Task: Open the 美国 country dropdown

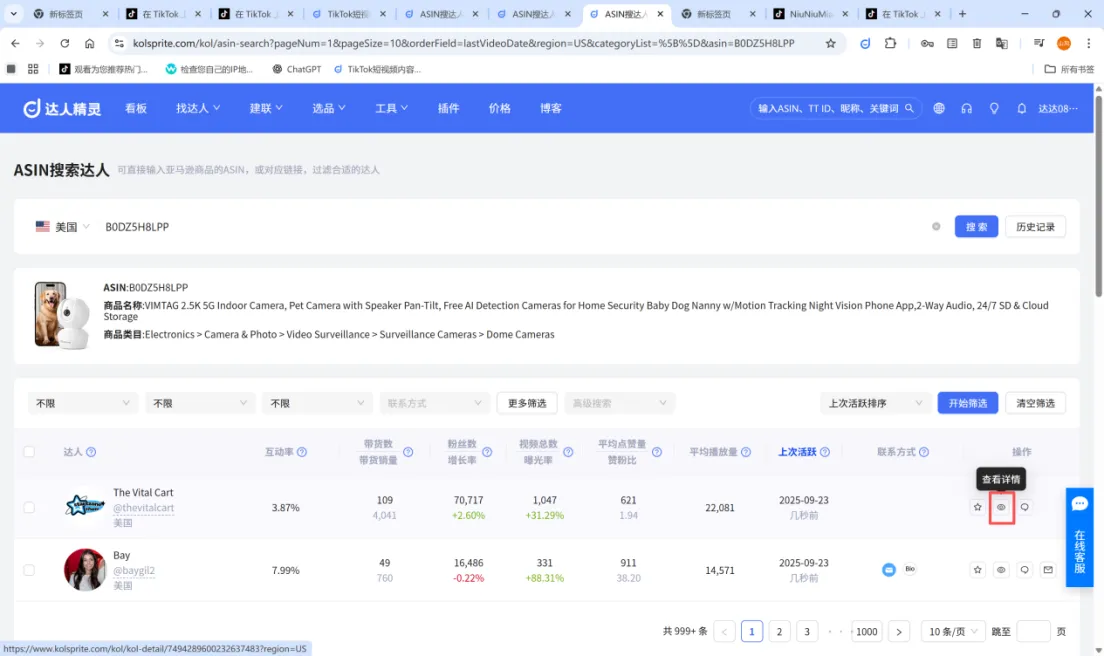Action: pyautogui.click(x=64, y=226)
